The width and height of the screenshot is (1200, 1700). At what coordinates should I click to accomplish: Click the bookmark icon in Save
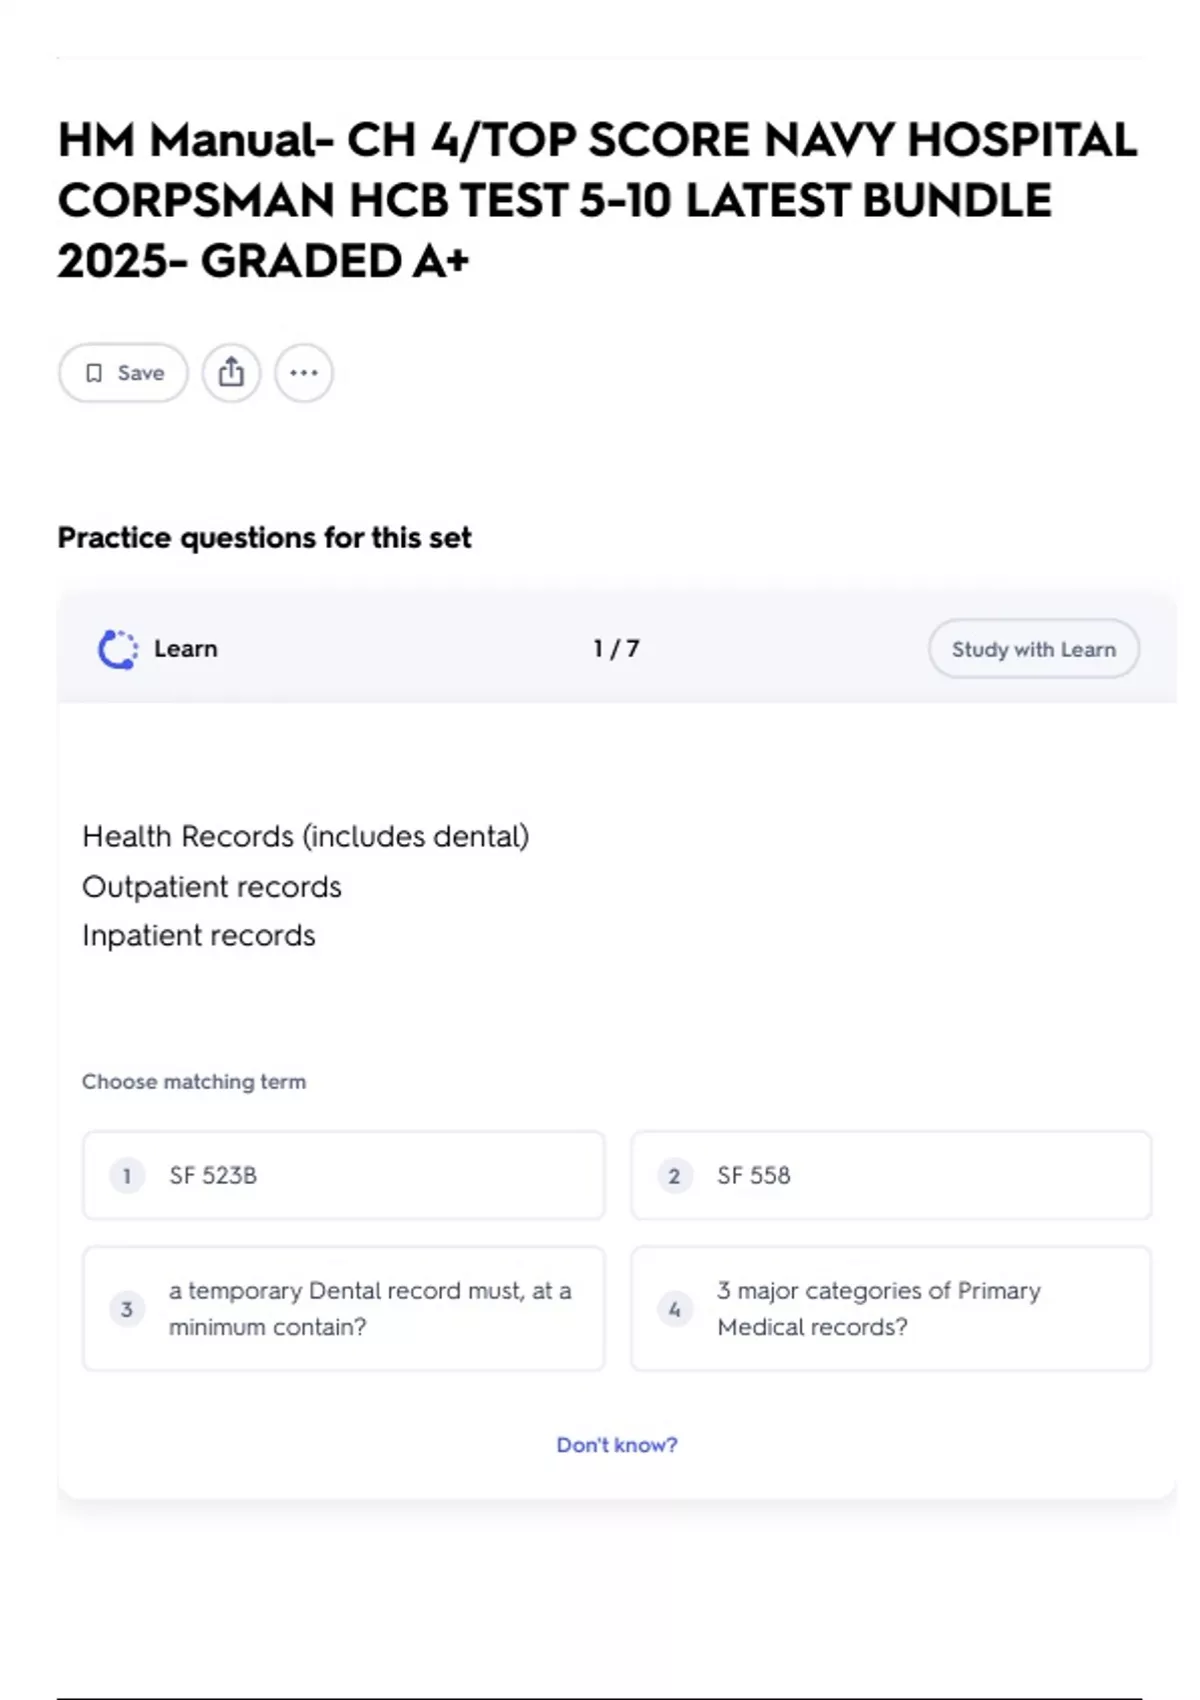[x=94, y=373]
